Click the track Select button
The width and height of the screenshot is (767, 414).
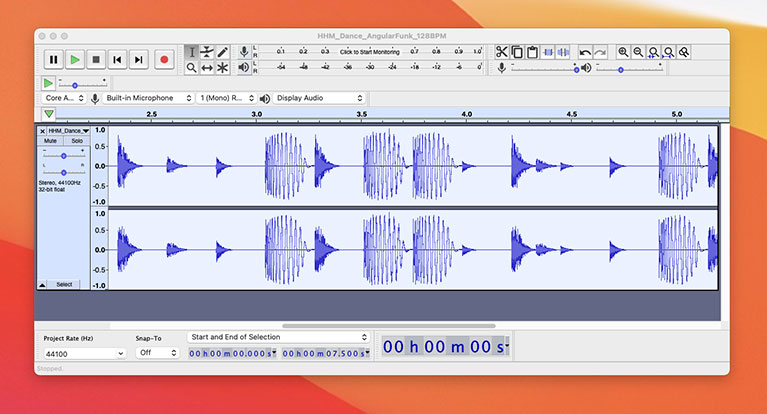64,285
